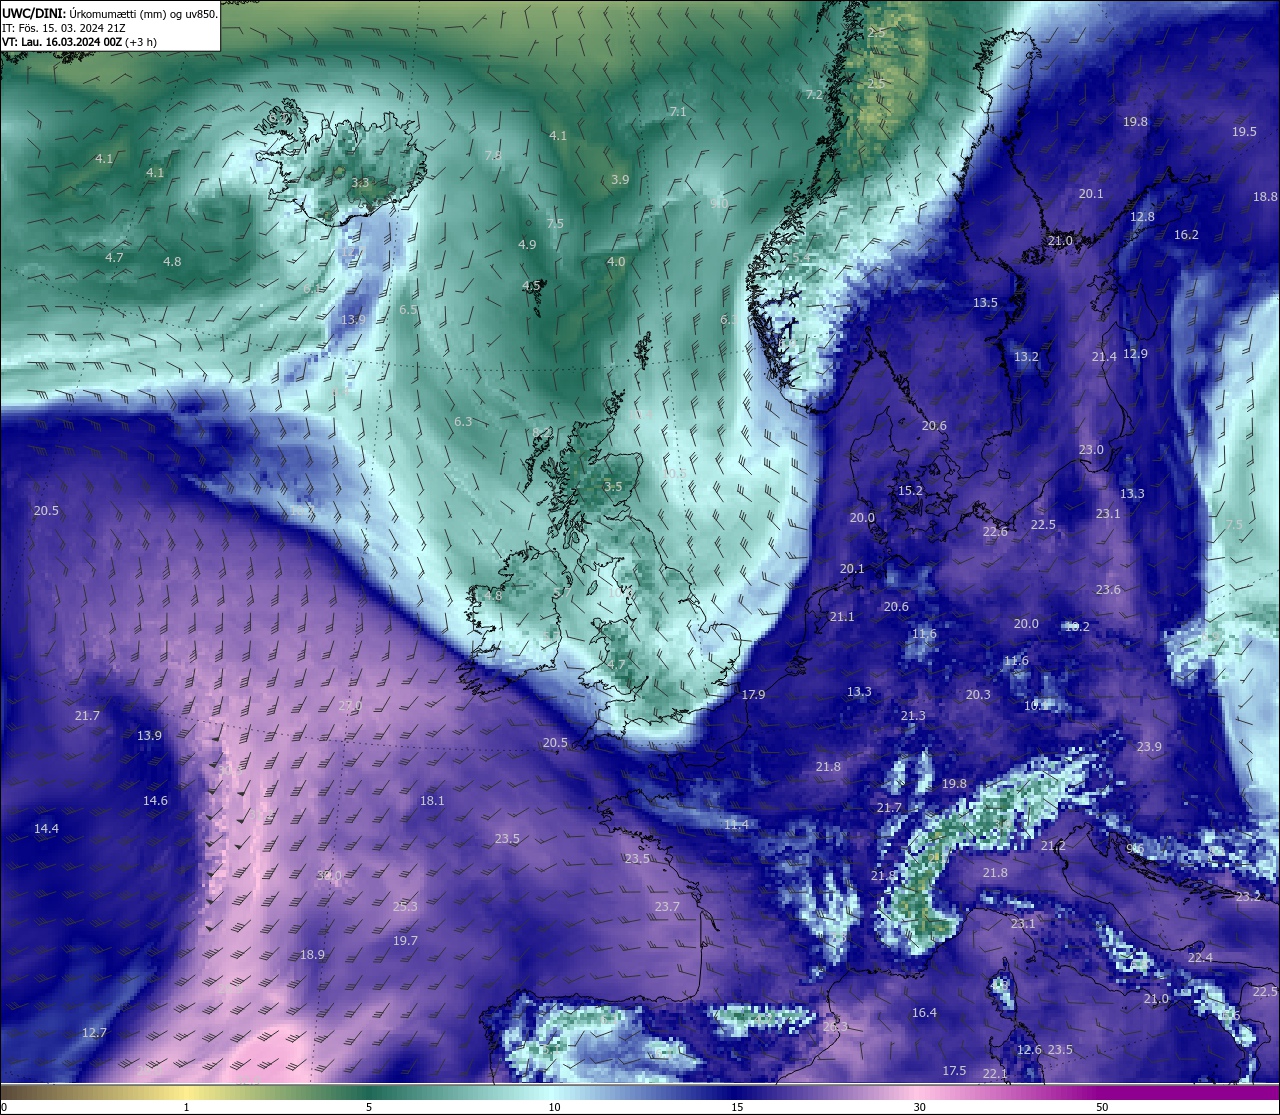This screenshot has width=1280, height=1115.
Task: Select the 4.9 map value
Action: tap(527, 245)
